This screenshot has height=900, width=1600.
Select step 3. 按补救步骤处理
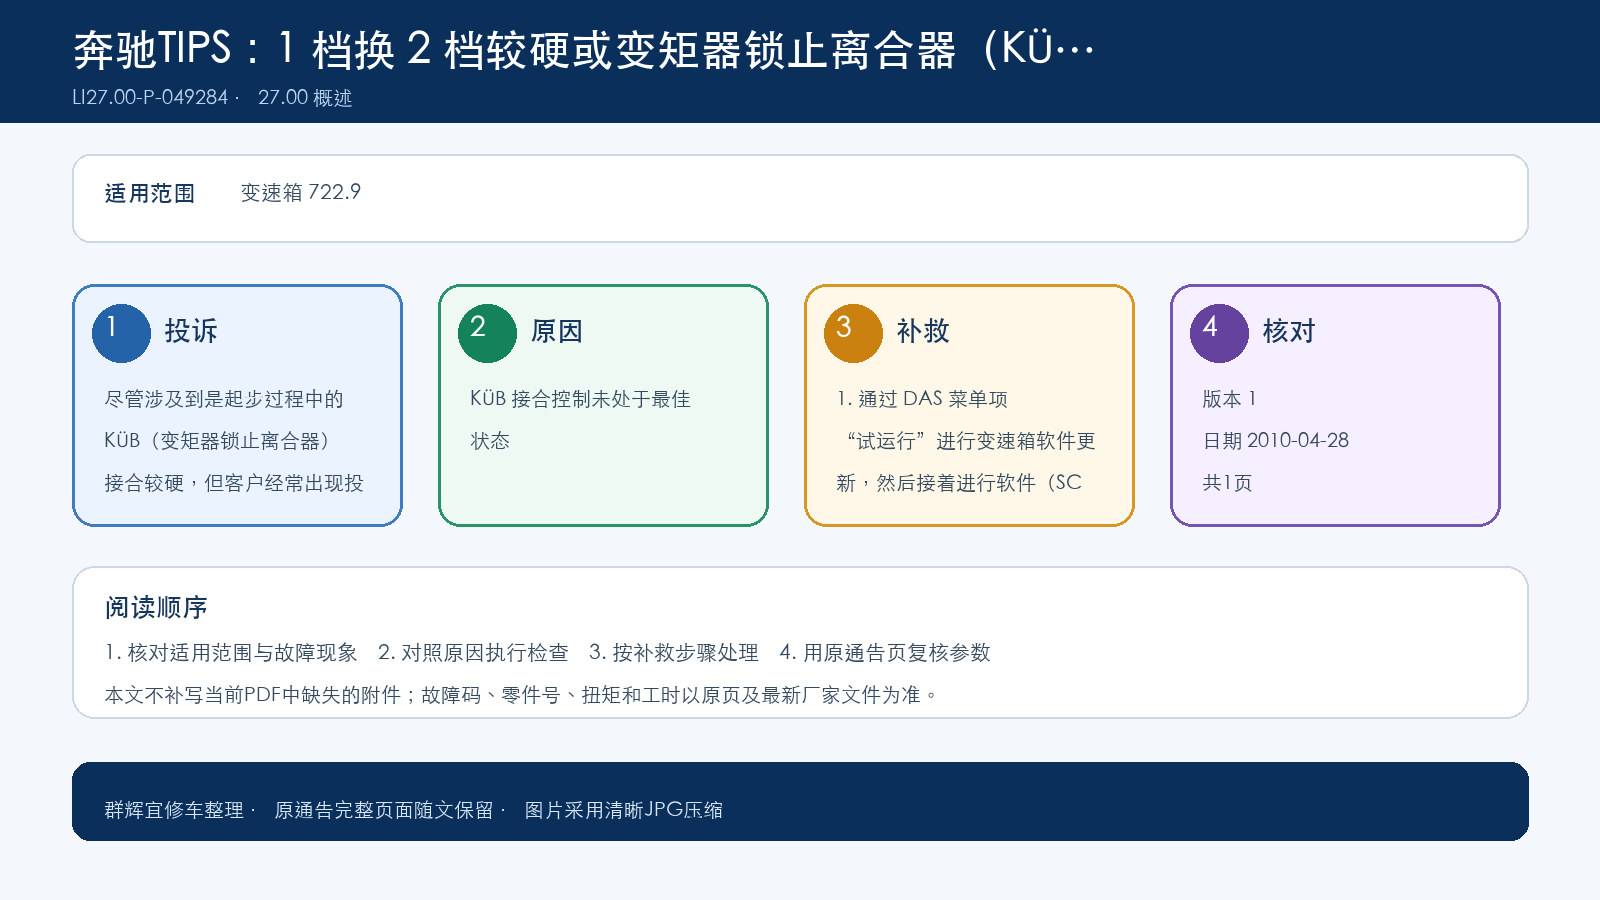coord(674,653)
